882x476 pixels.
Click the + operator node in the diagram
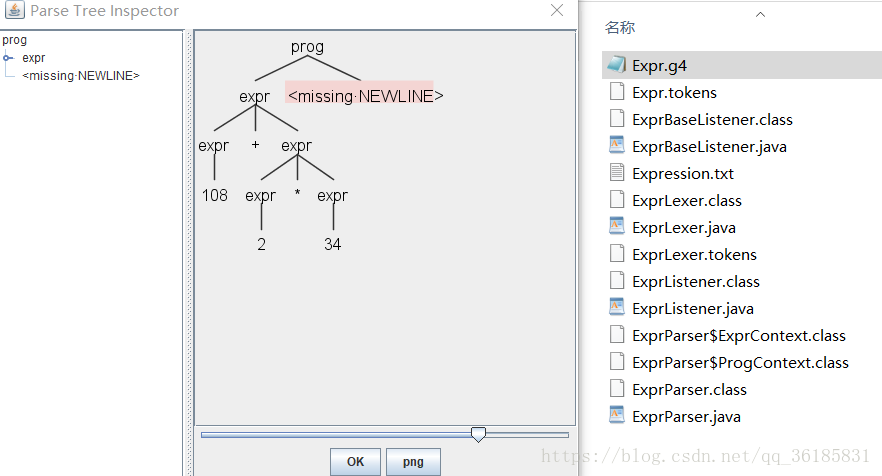255,145
